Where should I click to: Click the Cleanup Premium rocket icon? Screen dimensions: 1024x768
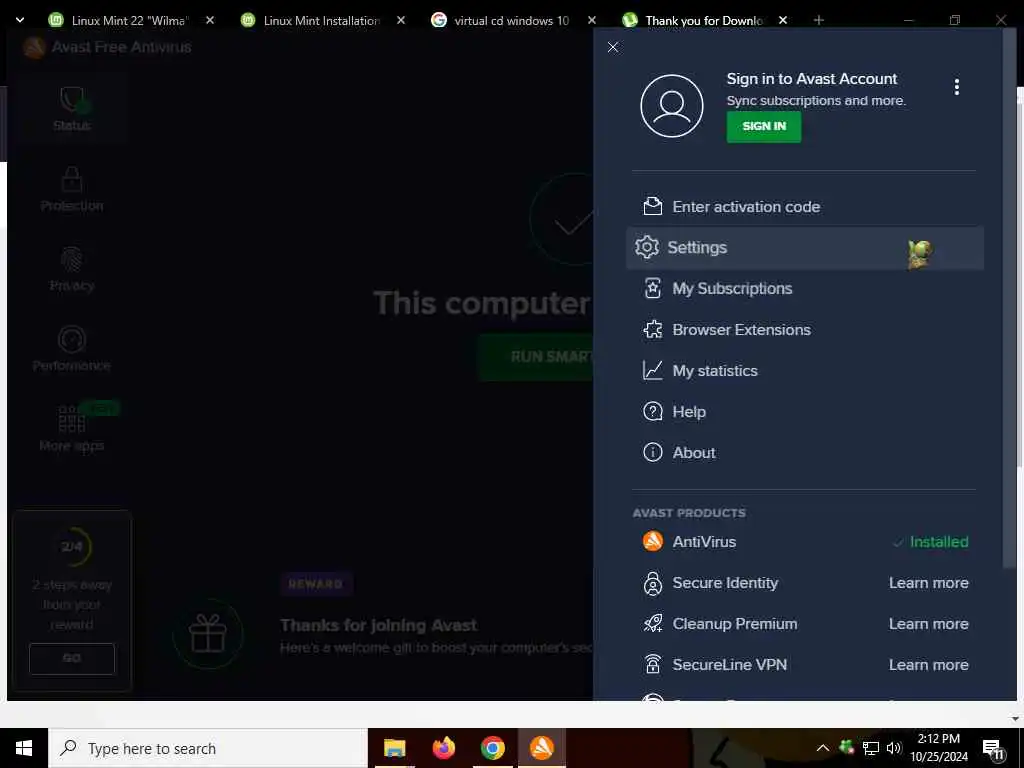[652, 624]
